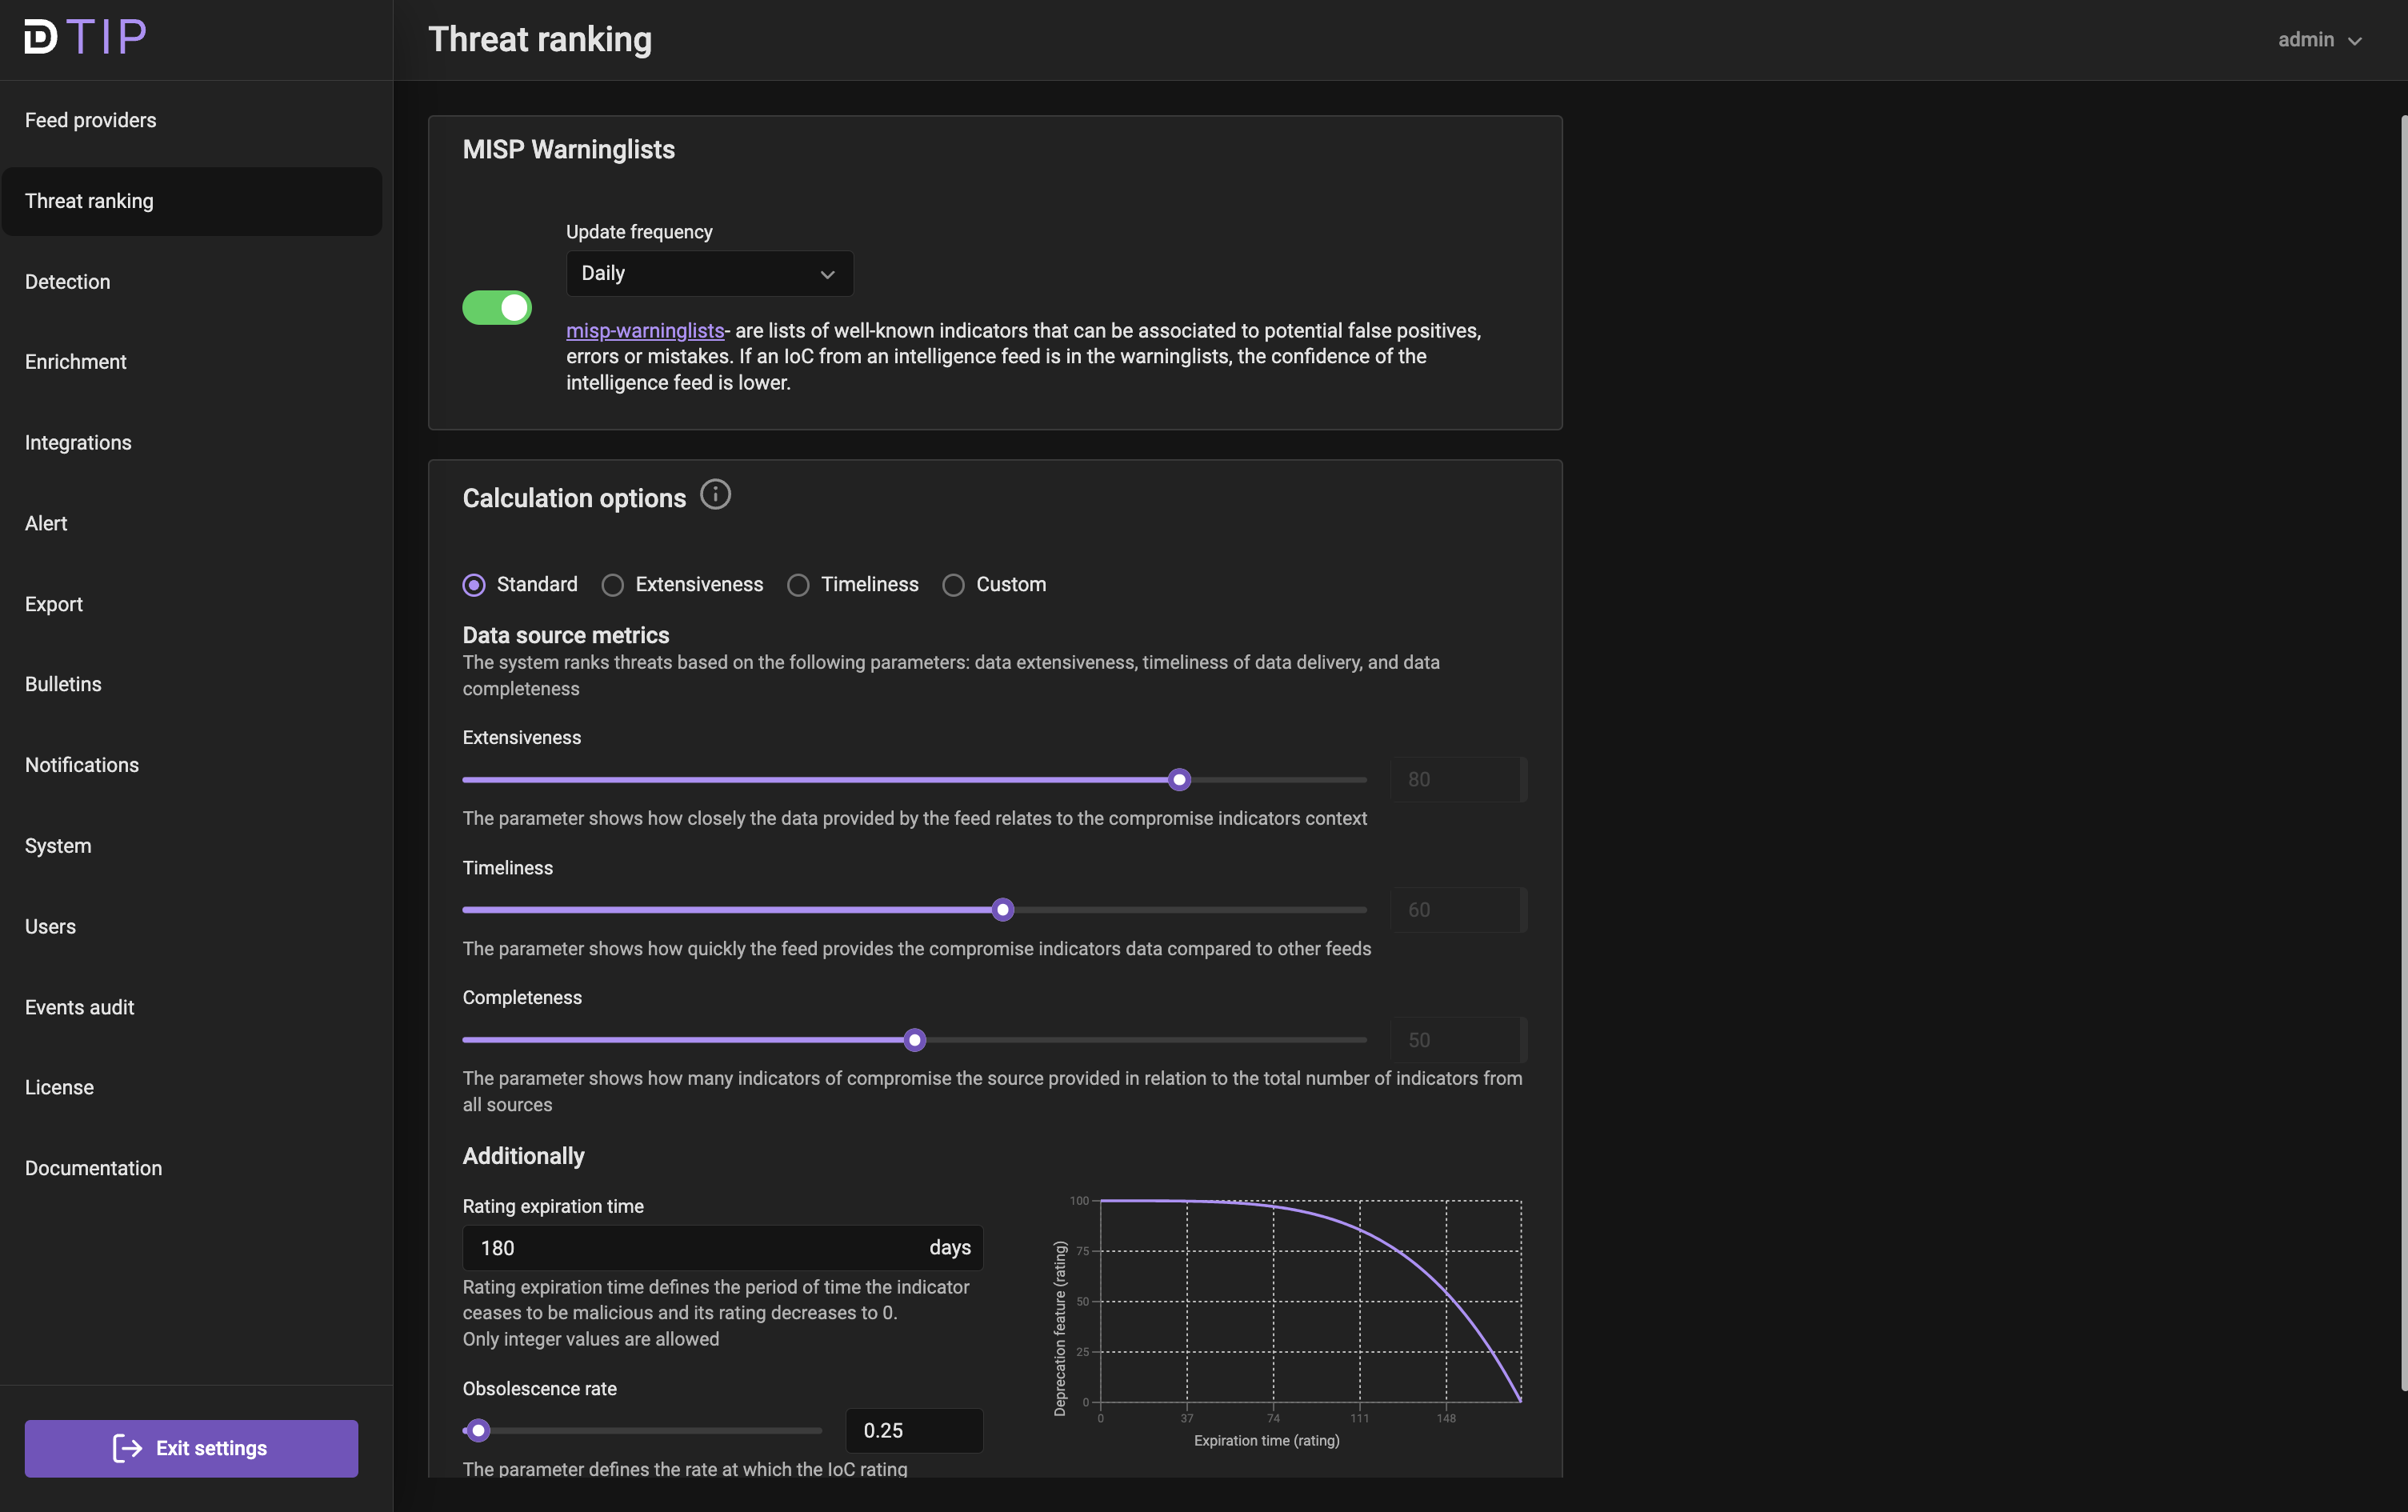Click the Obsolescence rate slider handle
Image resolution: width=2408 pixels, height=1512 pixels.
479,1430
